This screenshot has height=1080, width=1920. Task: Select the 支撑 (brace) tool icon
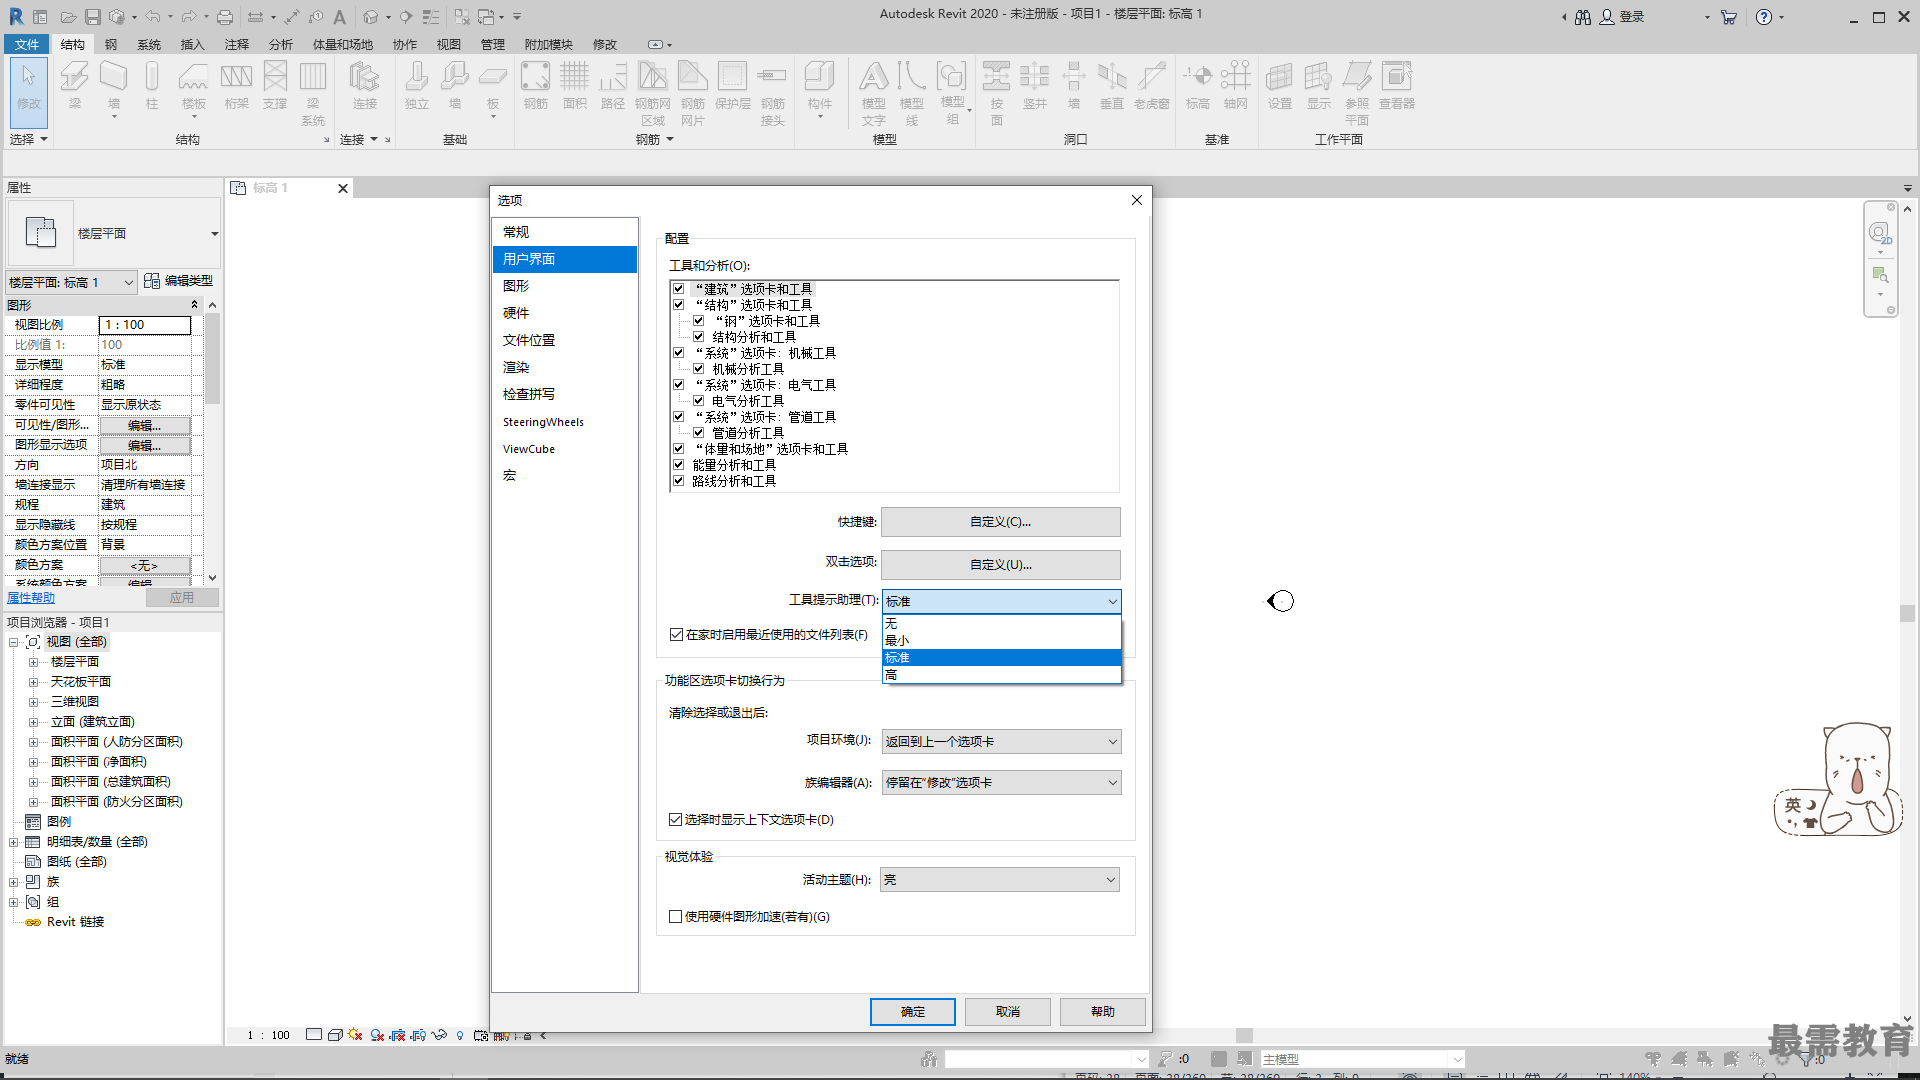click(275, 85)
